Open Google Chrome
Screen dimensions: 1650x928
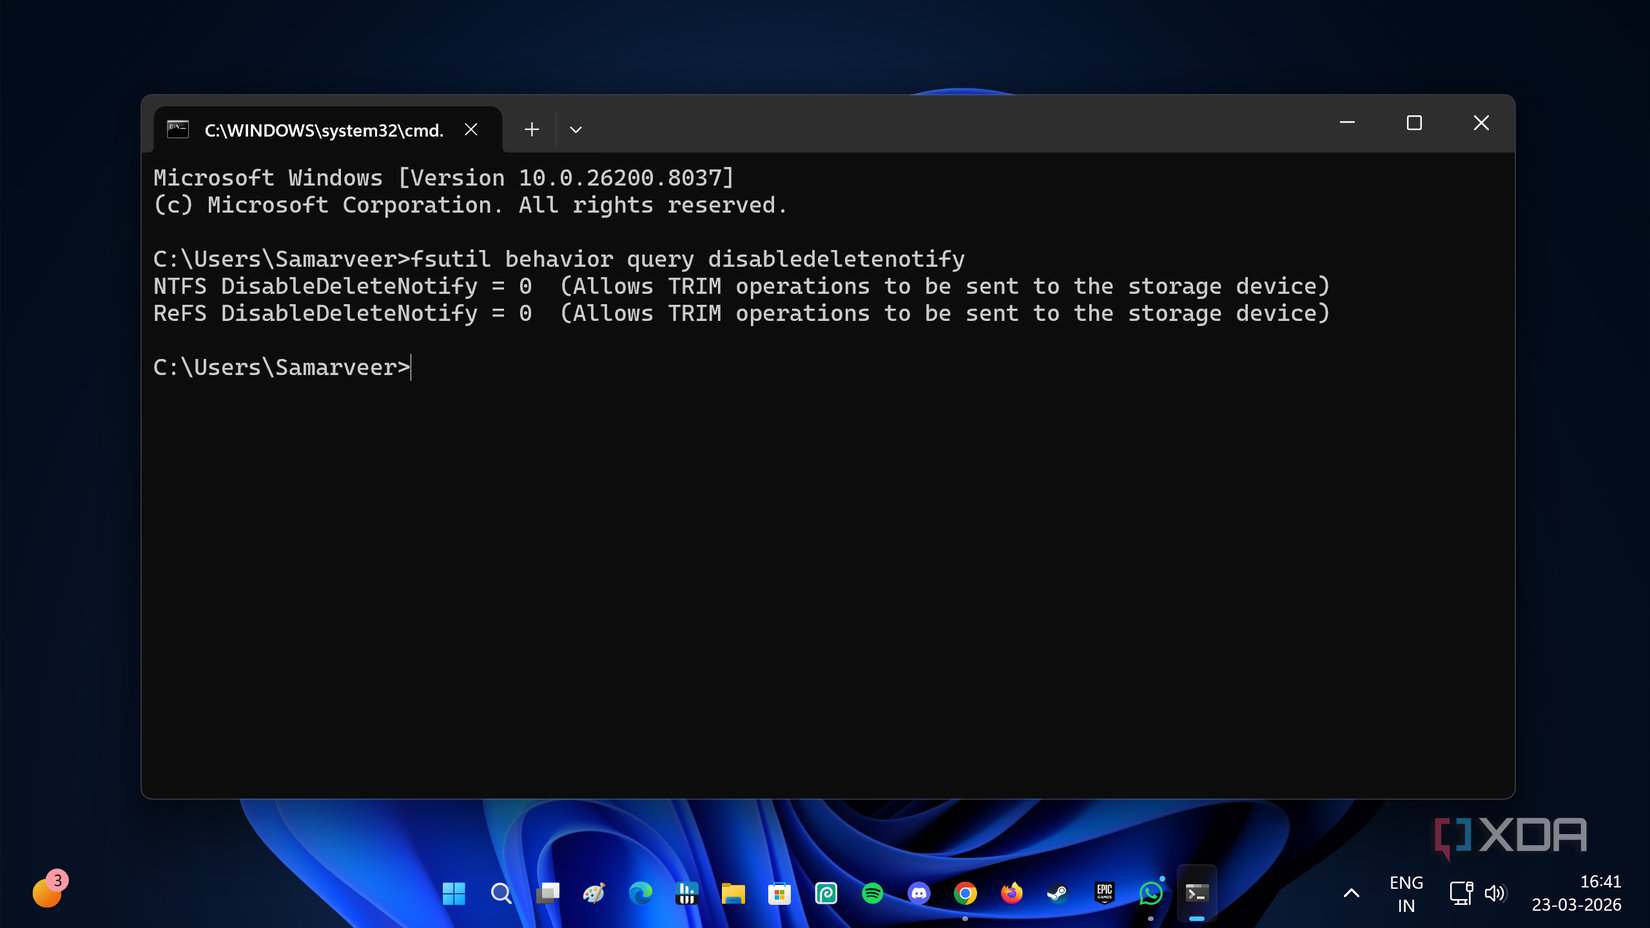(x=964, y=893)
